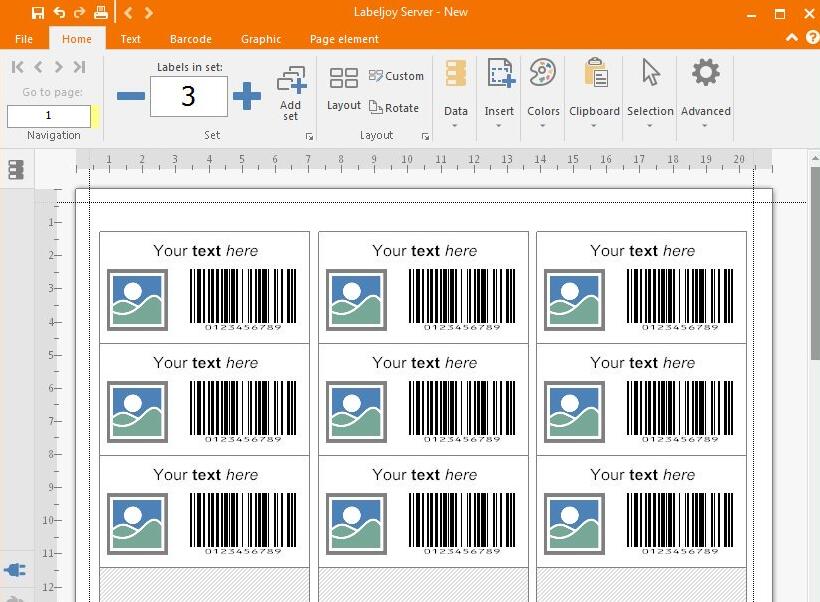Go back with the orange left chevron
The height and width of the screenshot is (602, 820).
coord(128,12)
